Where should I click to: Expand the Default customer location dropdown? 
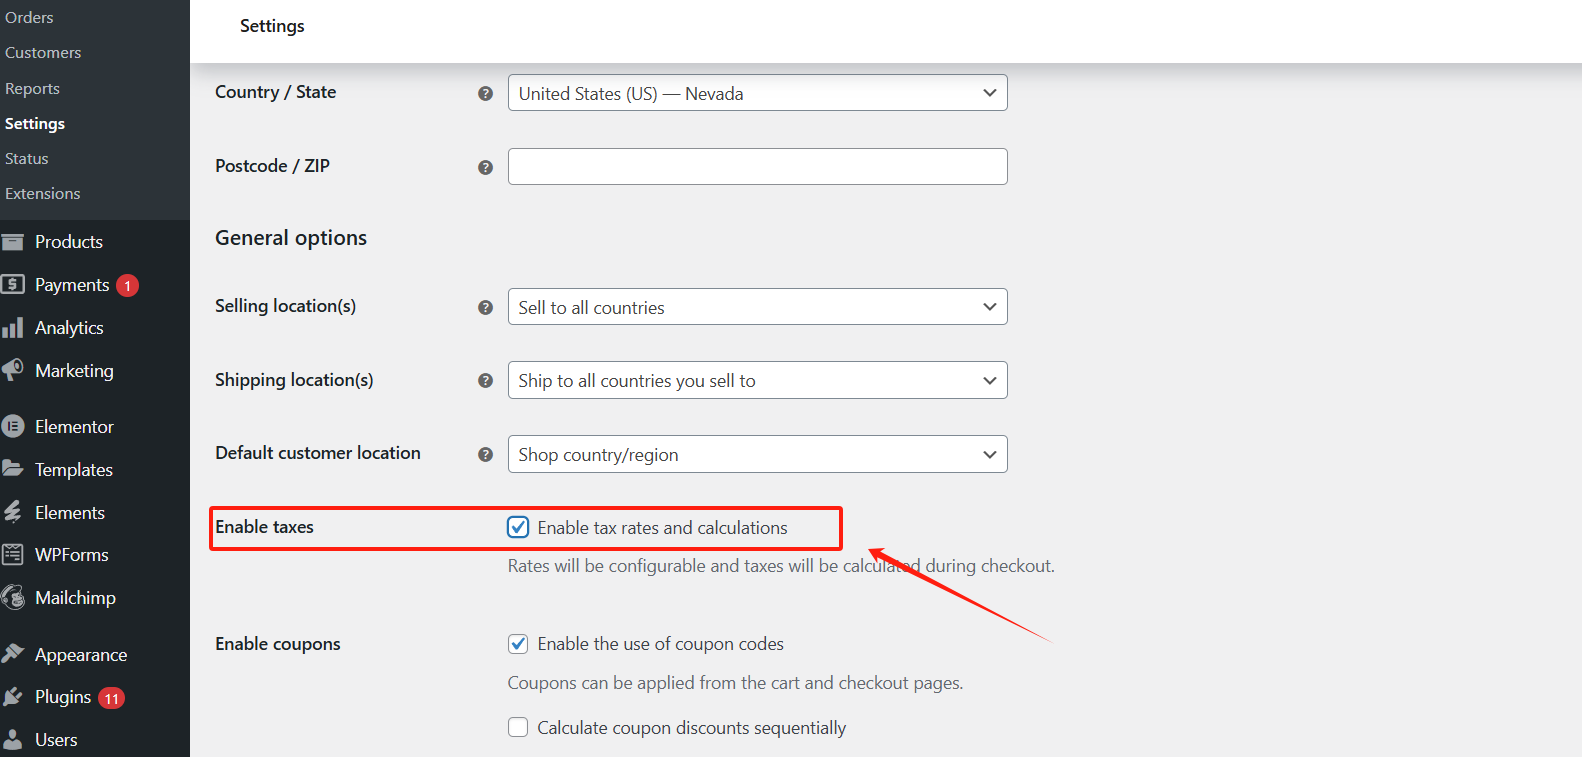[x=757, y=454]
